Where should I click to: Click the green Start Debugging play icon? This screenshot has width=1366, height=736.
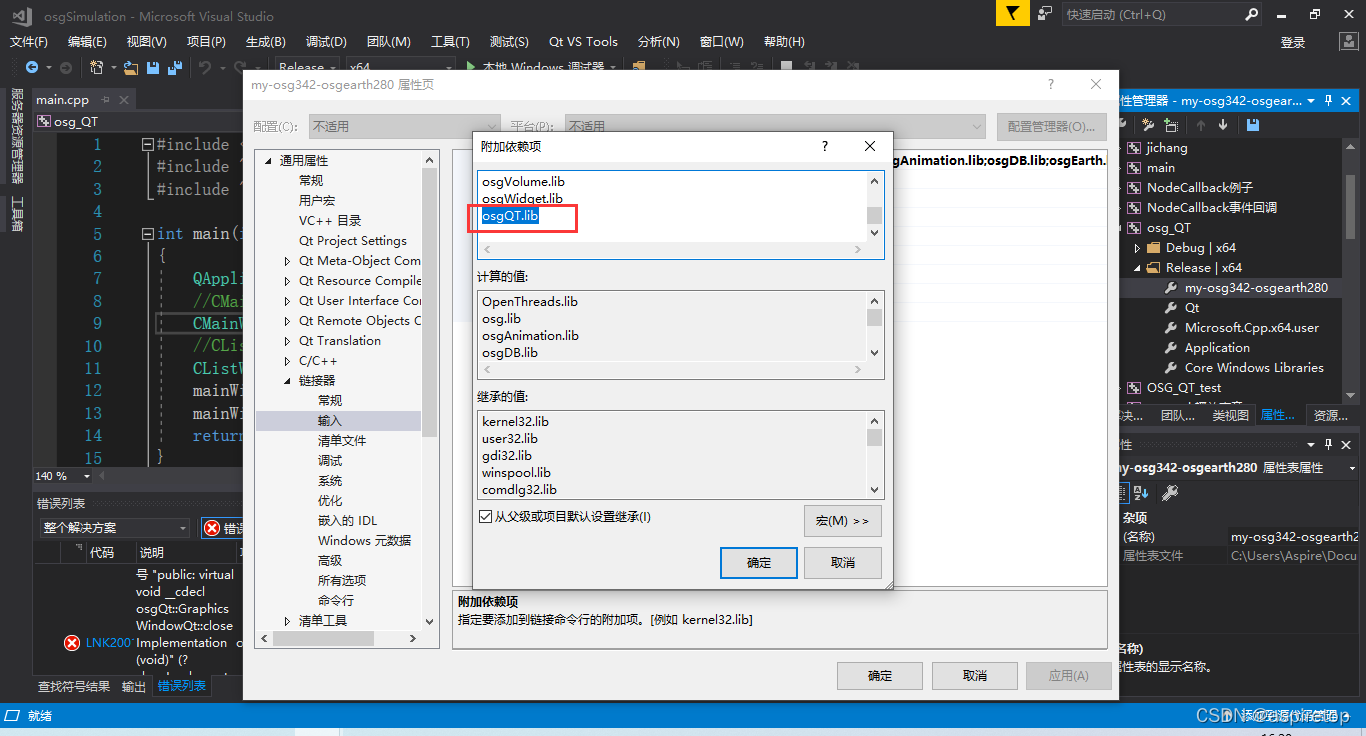click(x=471, y=67)
